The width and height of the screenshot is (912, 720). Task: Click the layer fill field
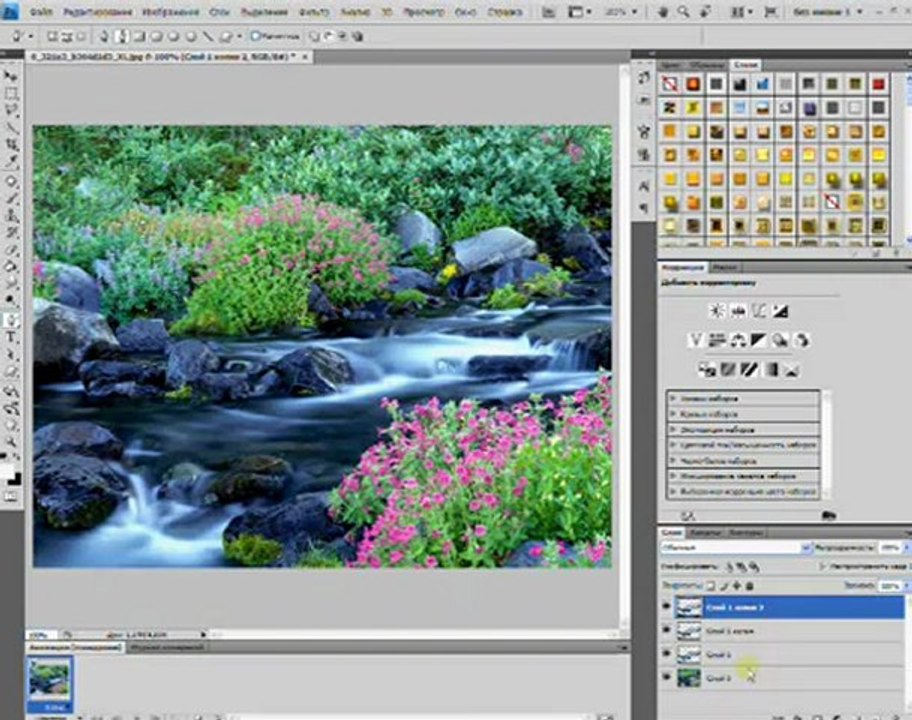coord(889,586)
